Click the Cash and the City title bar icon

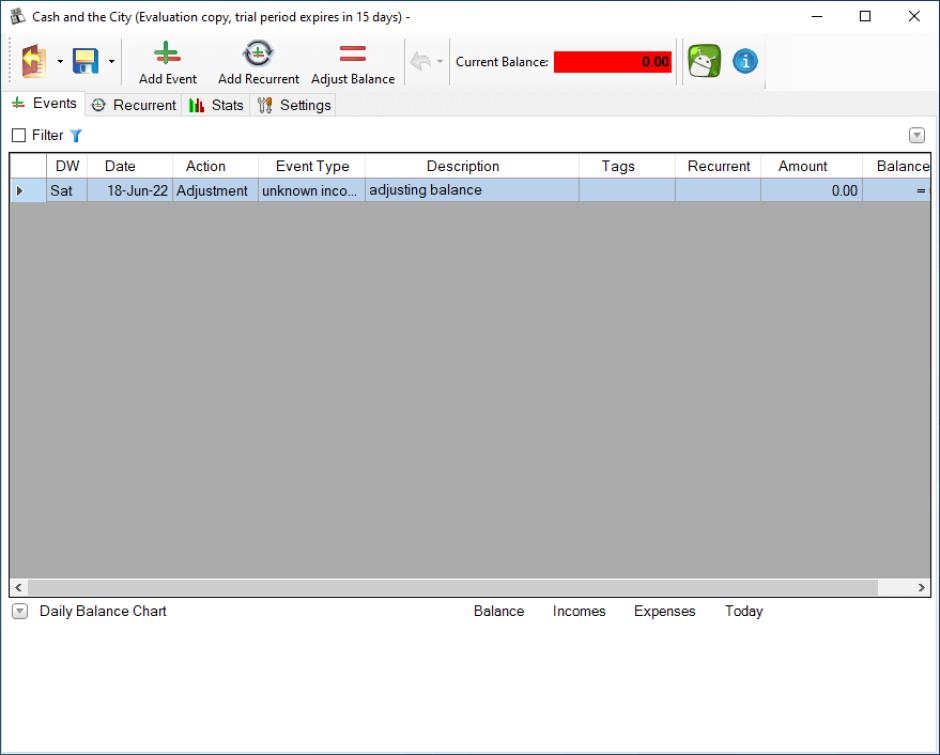[x=17, y=16]
